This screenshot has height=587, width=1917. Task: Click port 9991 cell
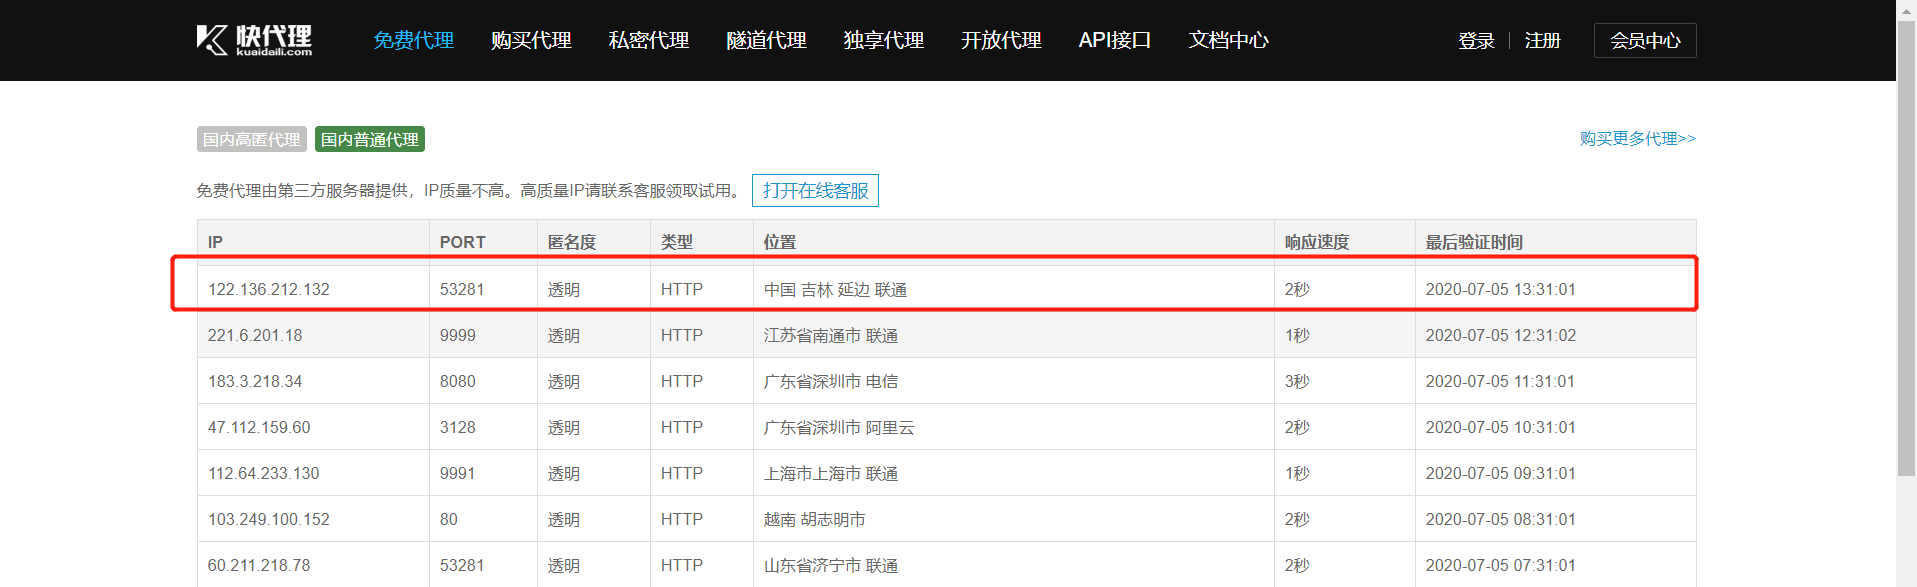(x=458, y=473)
